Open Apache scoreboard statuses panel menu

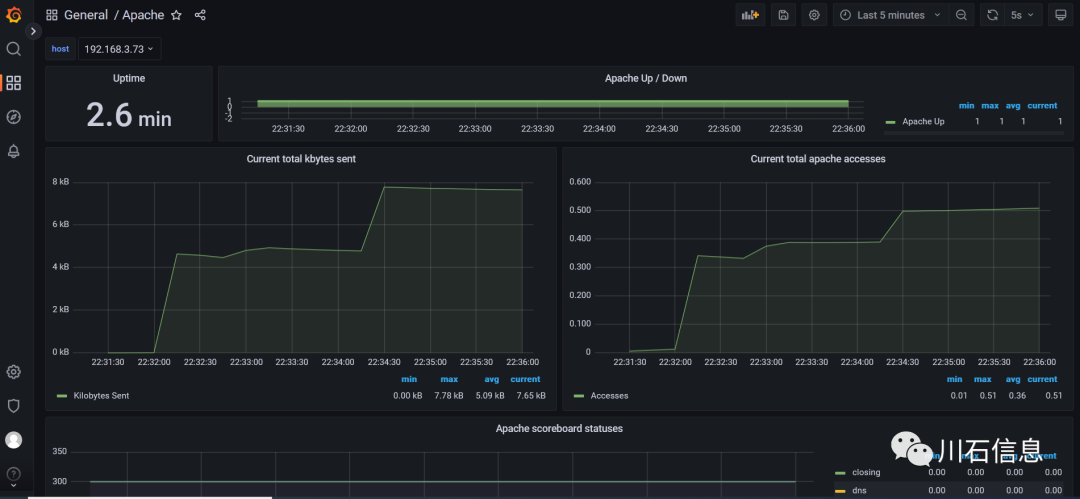tap(559, 429)
